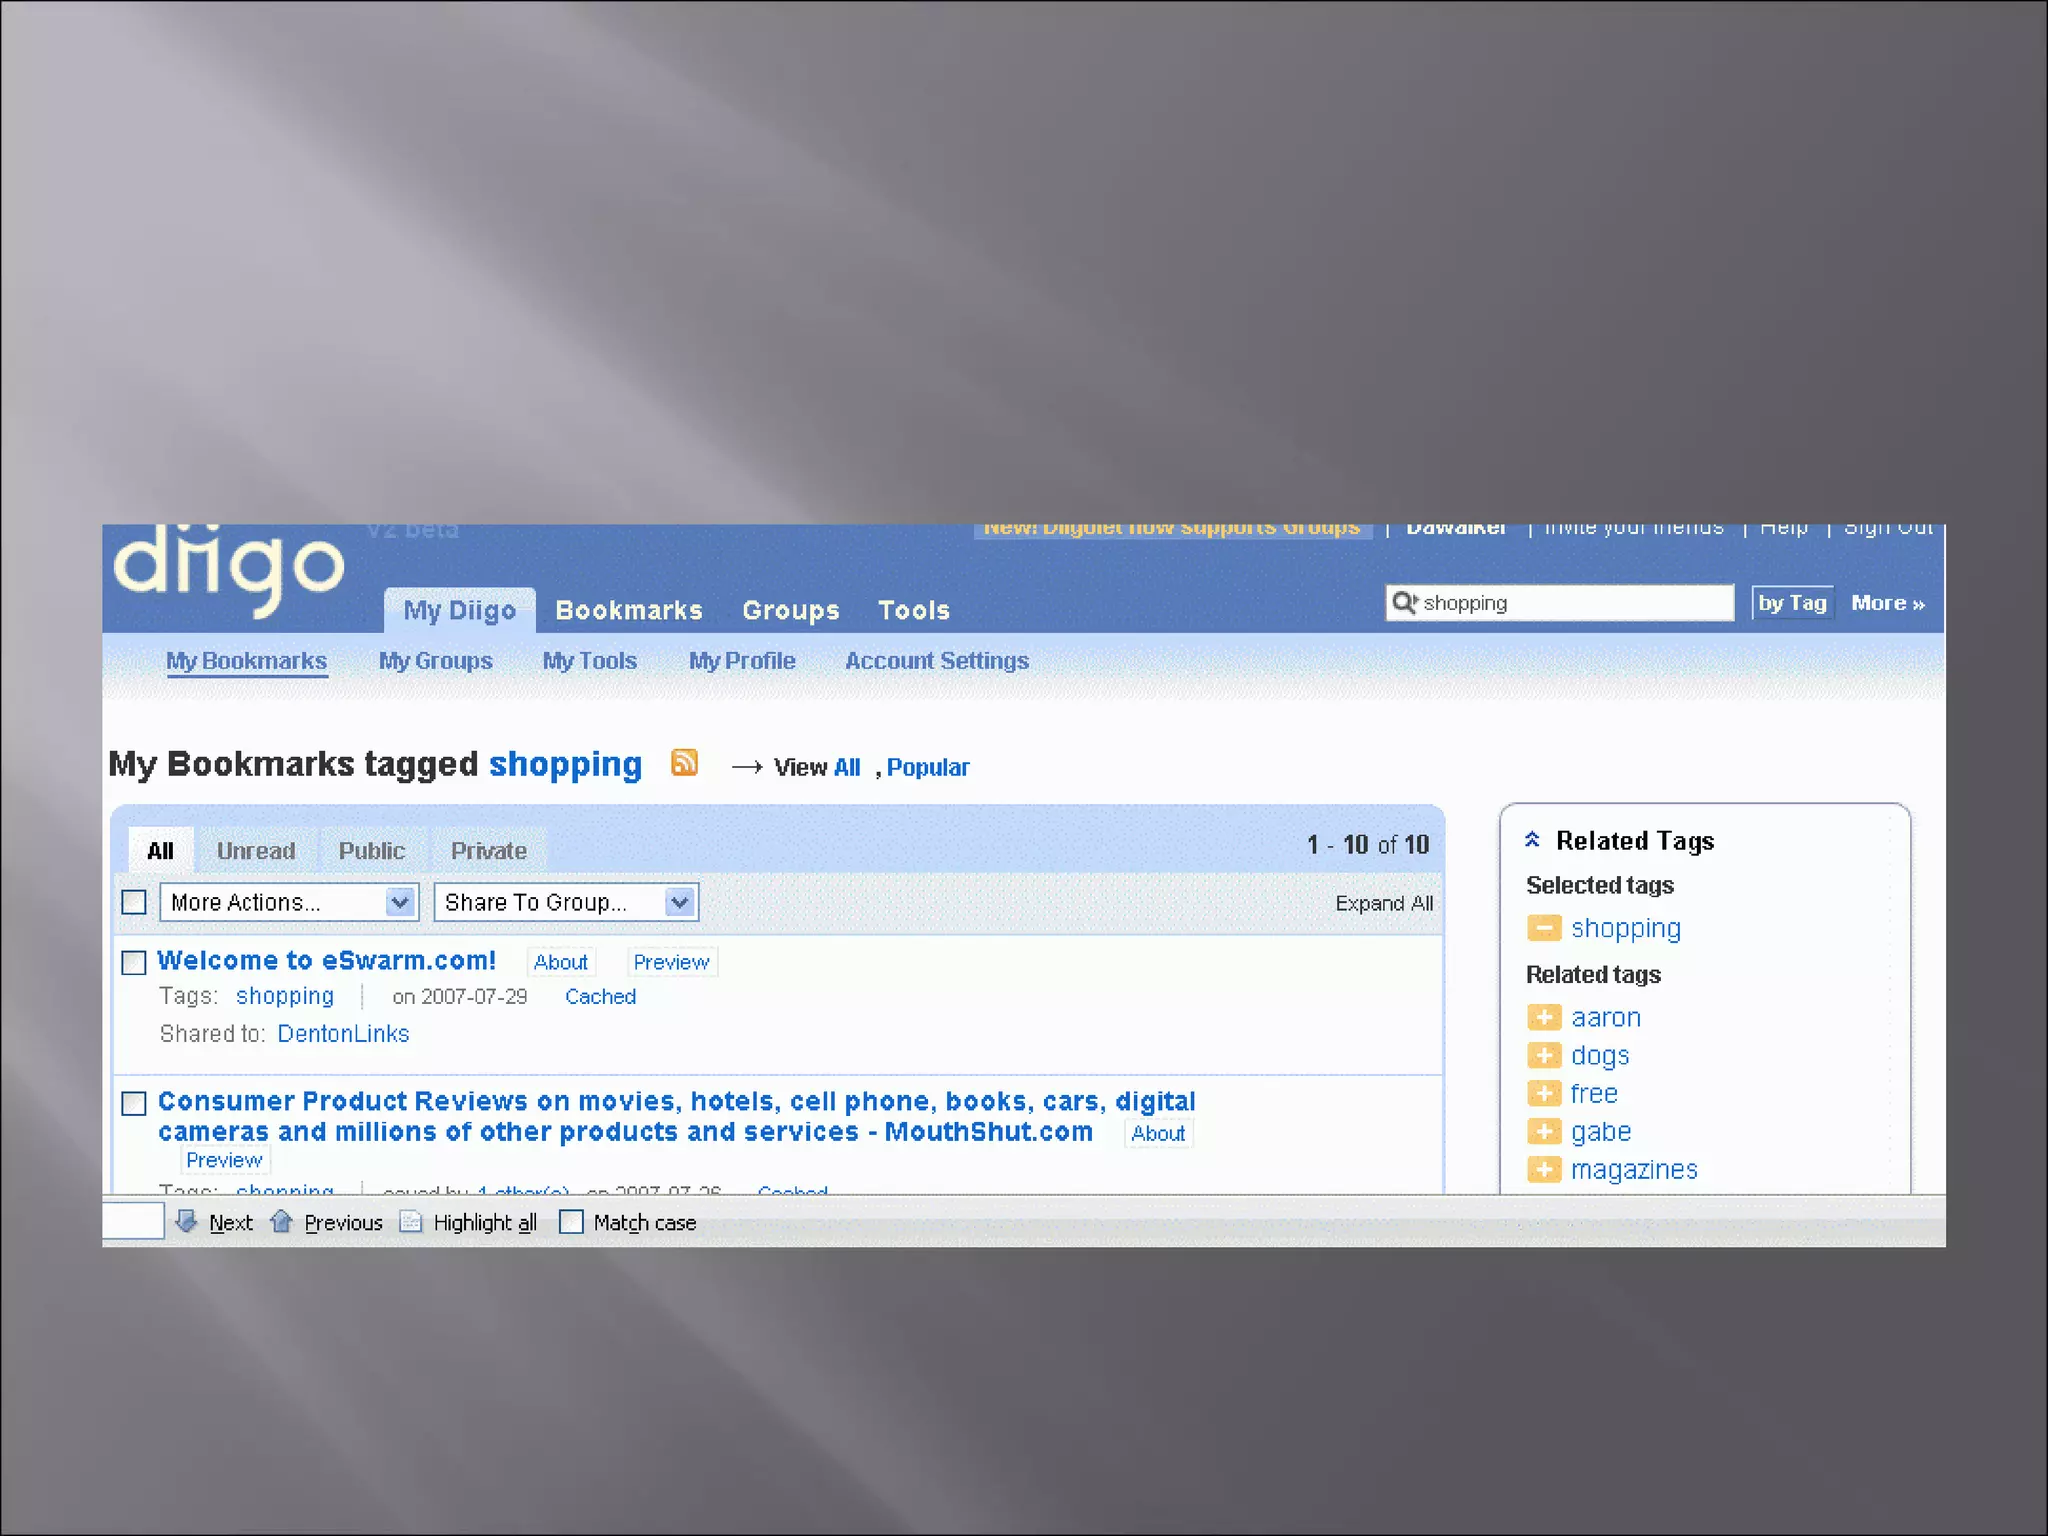Add the dogs tag via plus icon
The image size is (2048, 1536).
pyautogui.click(x=1543, y=1055)
